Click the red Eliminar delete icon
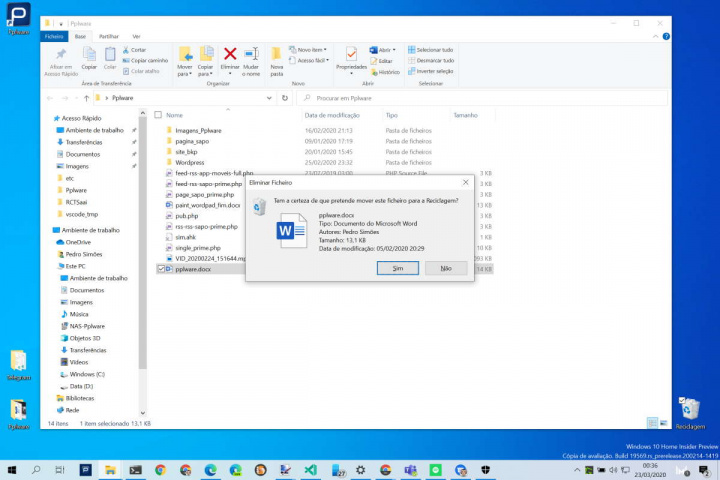Viewport: 720px width, 480px height. pyautogui.click(x=230, y=55)
